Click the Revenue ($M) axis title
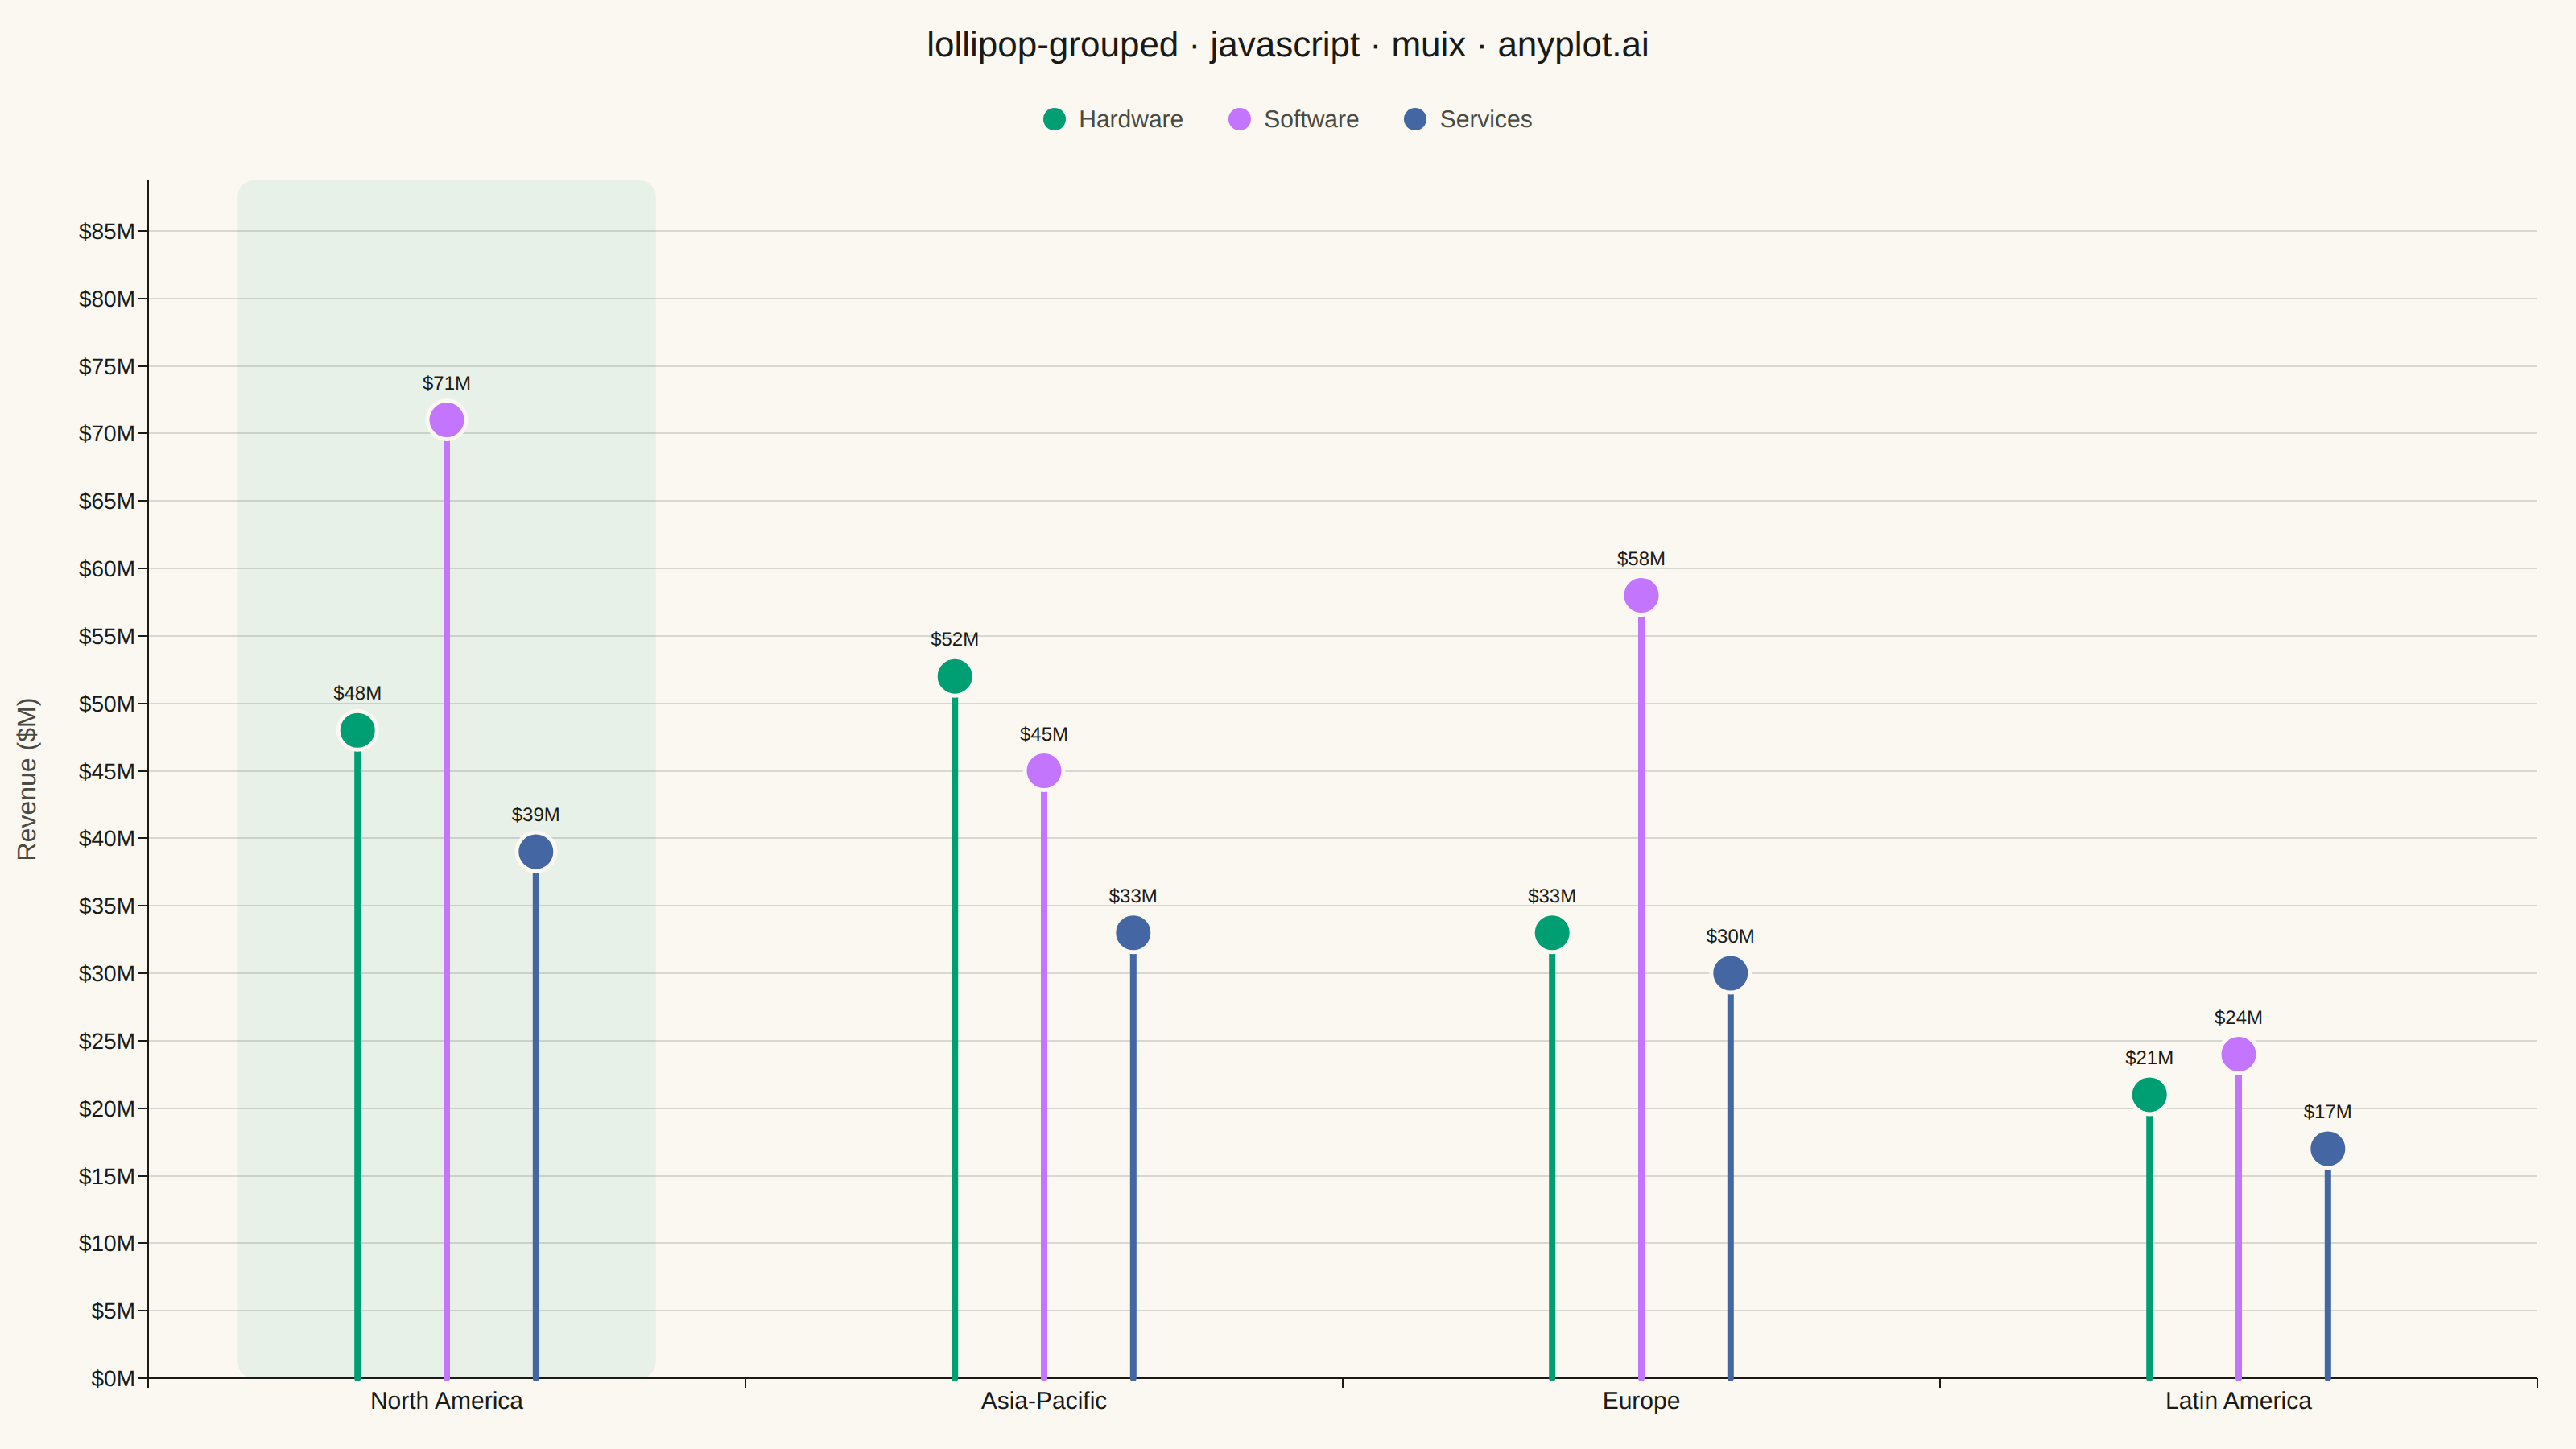Screen dimensions: 2576x1449 coord(27,779)
